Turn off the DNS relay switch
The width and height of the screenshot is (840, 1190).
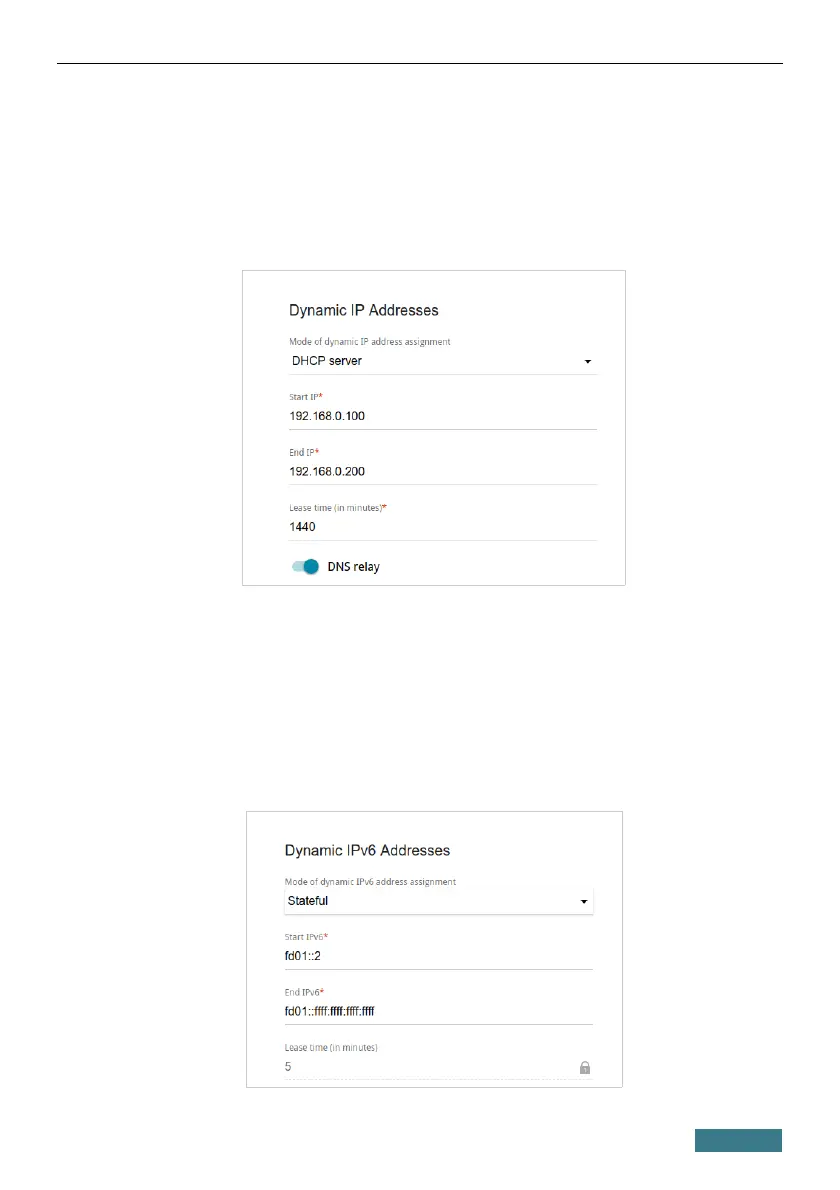306,567
